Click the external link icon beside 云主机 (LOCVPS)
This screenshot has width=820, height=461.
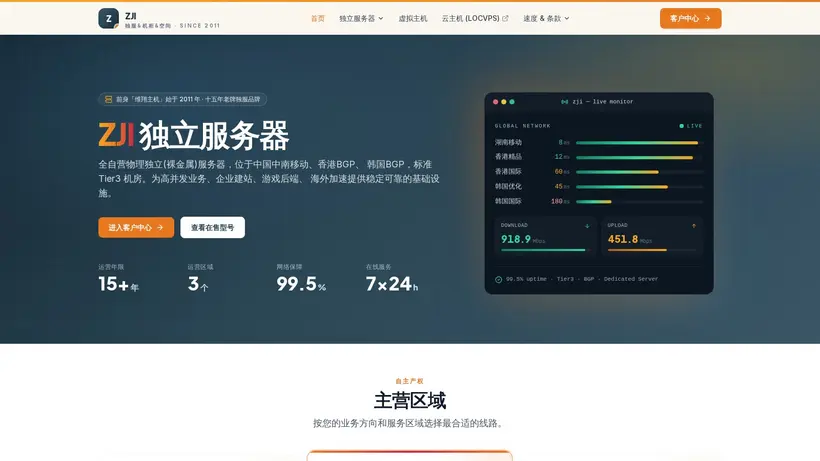tap(505, 18)
